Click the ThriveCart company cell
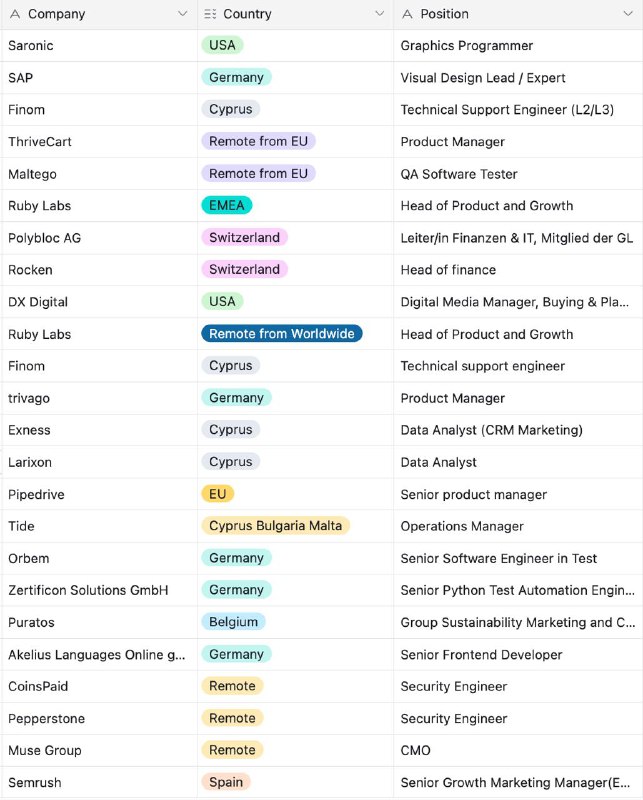The height and width of the screenshot is (800, 643). [x=99, y=141]
